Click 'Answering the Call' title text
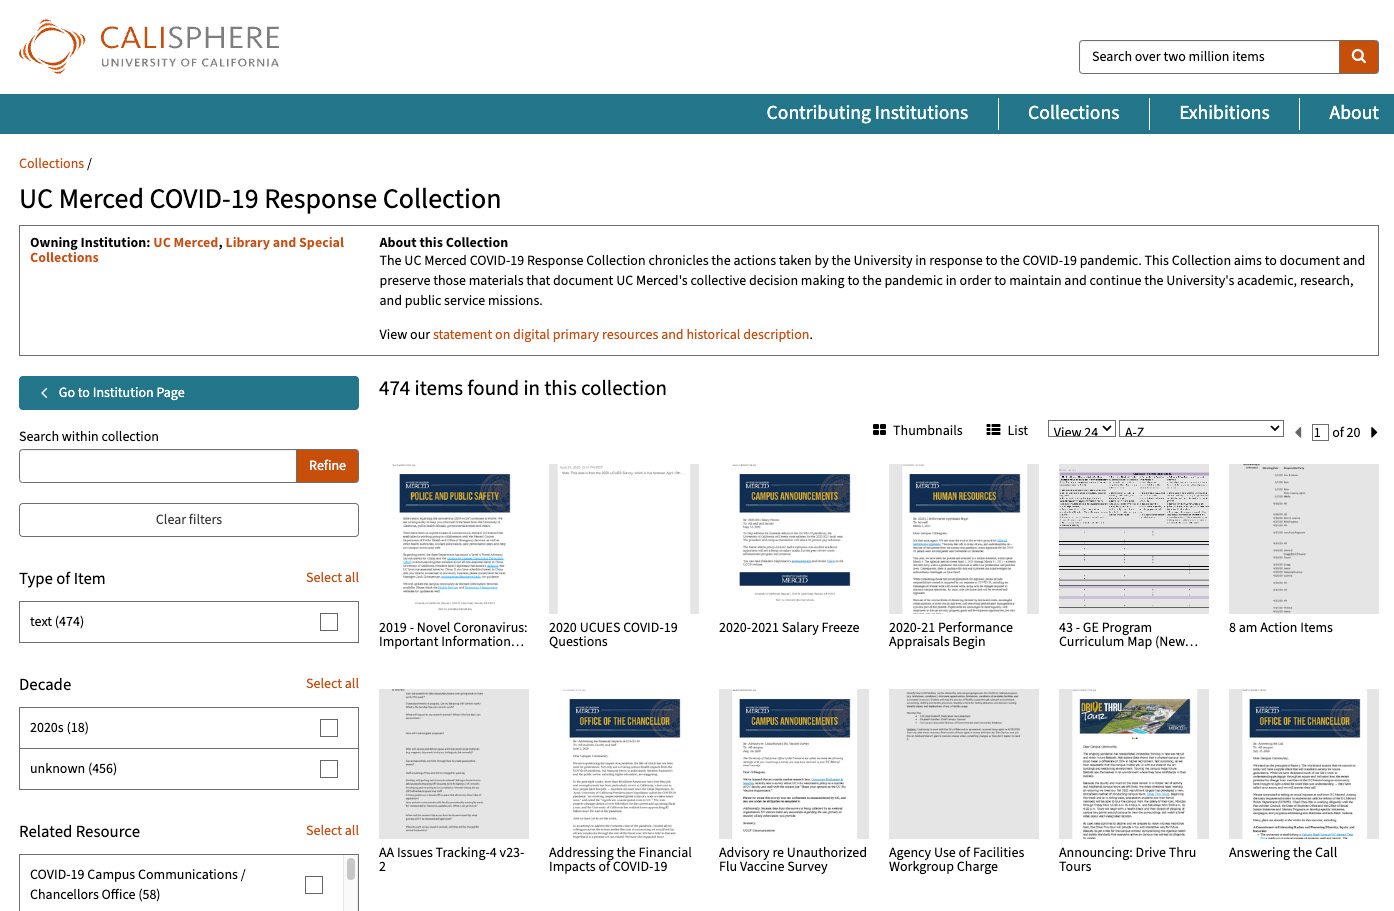This screenshot has width=1394, height=911. pyautogui.click(x=1283, y=853)
